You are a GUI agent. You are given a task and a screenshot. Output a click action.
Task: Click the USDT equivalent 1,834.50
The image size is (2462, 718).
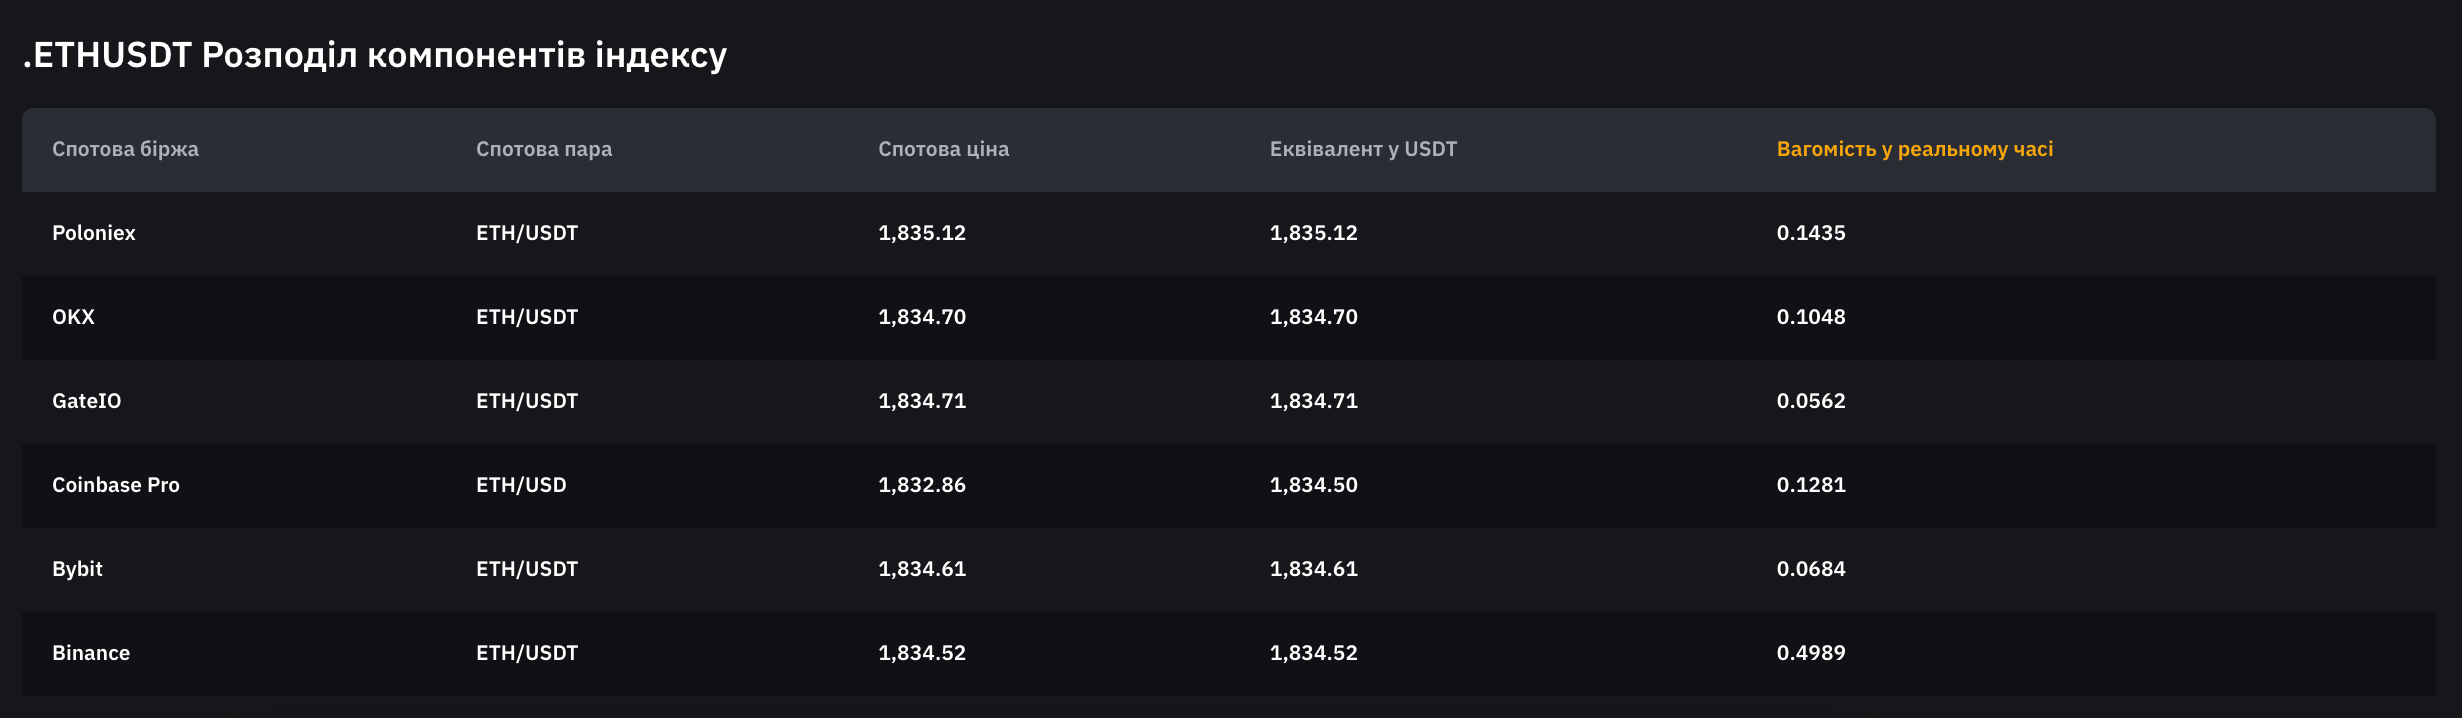[x=1313, y=485]
